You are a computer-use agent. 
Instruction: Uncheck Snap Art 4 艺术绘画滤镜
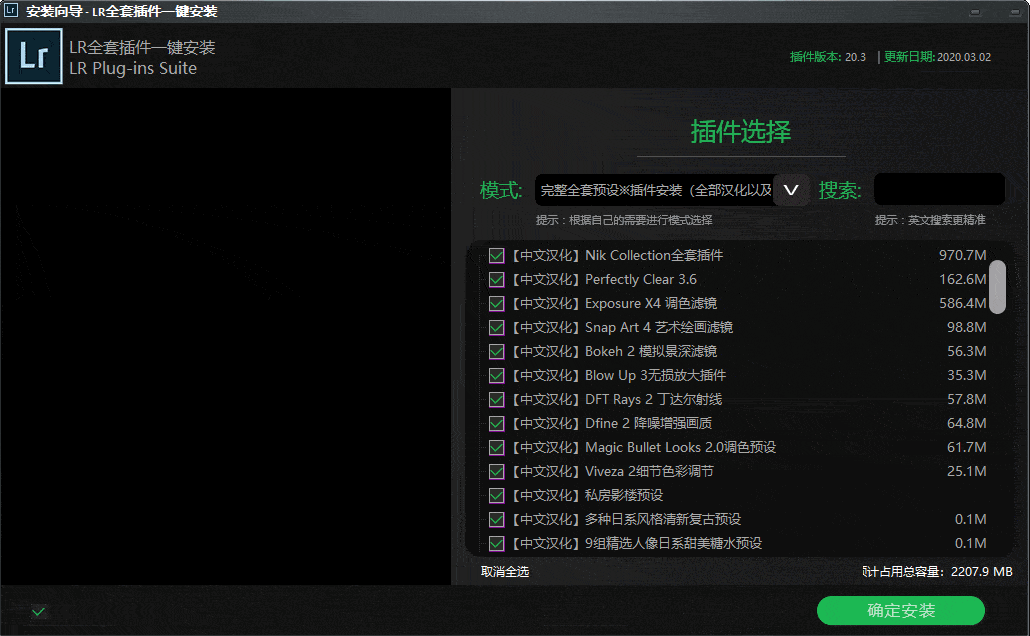coord(496,327)
